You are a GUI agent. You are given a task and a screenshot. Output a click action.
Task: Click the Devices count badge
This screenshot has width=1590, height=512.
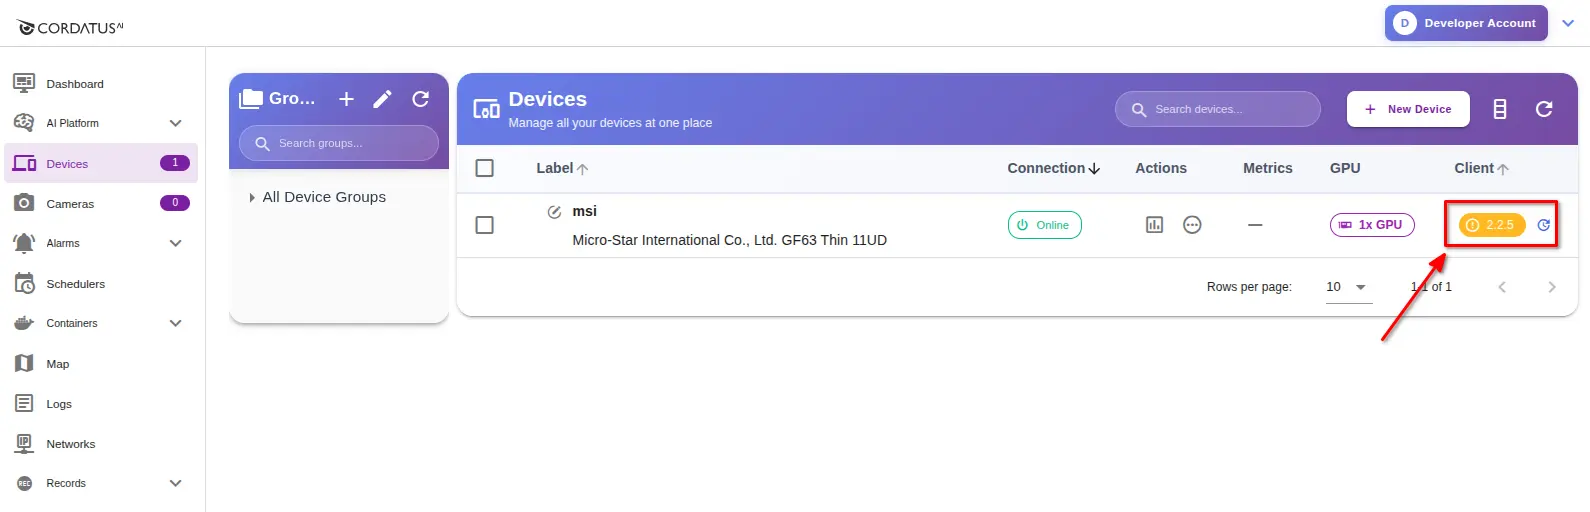tap(175, 163)
